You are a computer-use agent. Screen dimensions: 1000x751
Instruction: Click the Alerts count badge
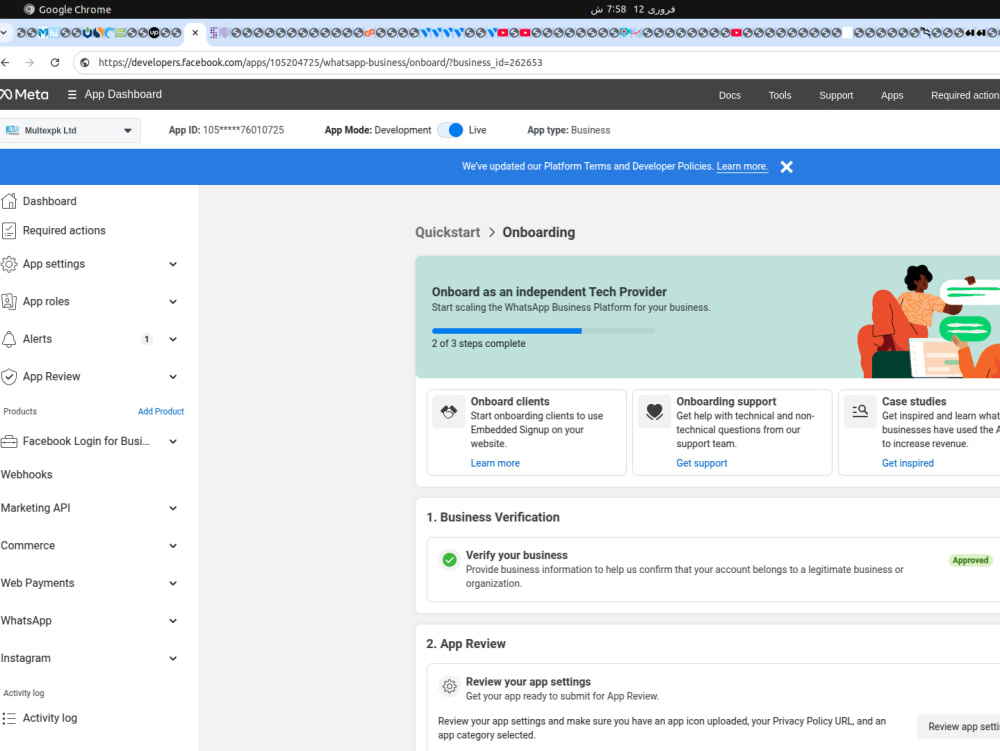[x=147, y=339]
